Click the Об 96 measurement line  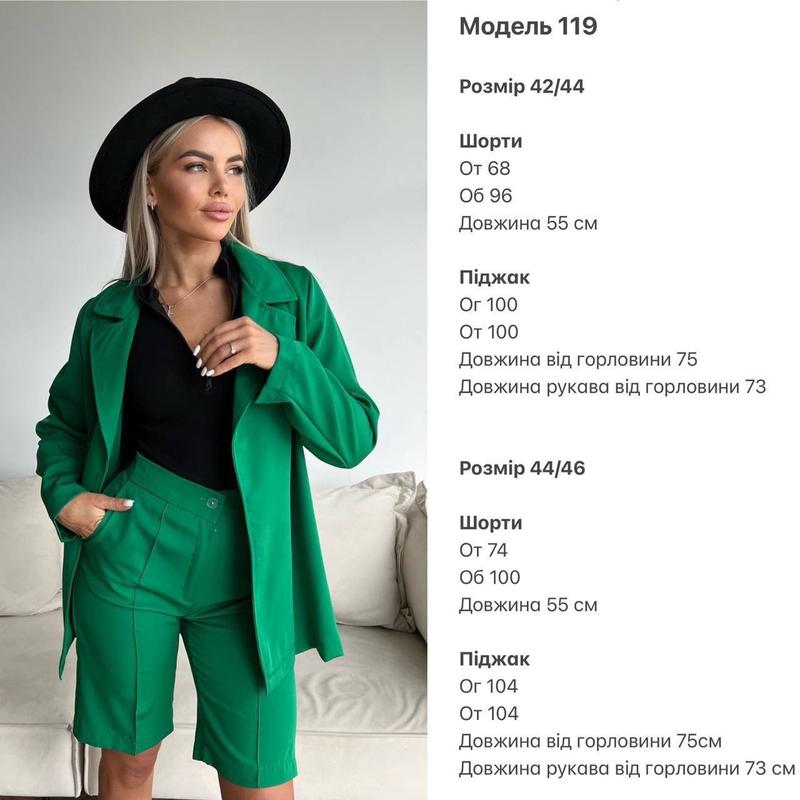click(485, 196)
